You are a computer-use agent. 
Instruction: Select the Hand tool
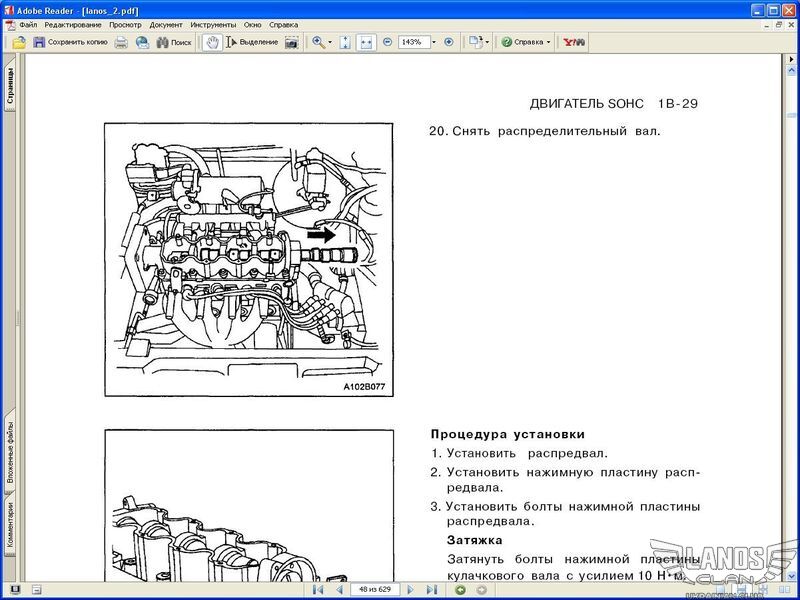(211, 42)
